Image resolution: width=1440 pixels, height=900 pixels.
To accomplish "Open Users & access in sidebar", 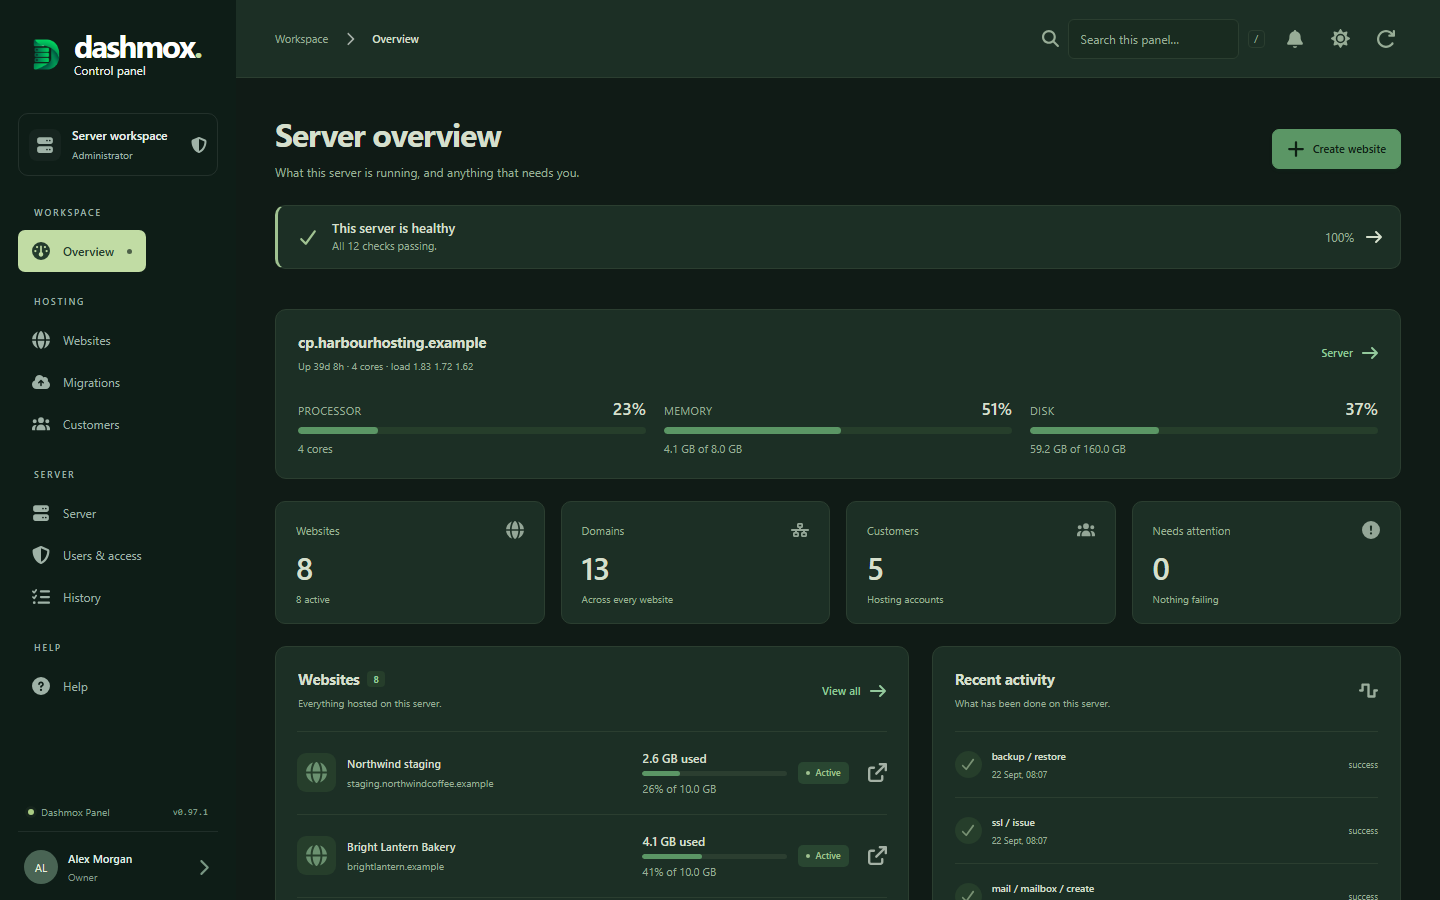I will coord(118,556).
